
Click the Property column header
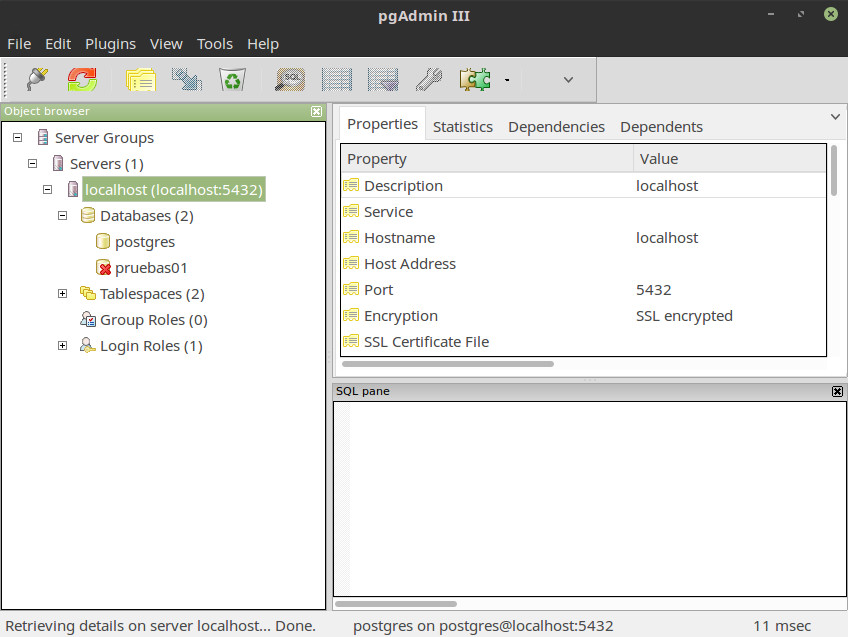[x=487, y=159]
